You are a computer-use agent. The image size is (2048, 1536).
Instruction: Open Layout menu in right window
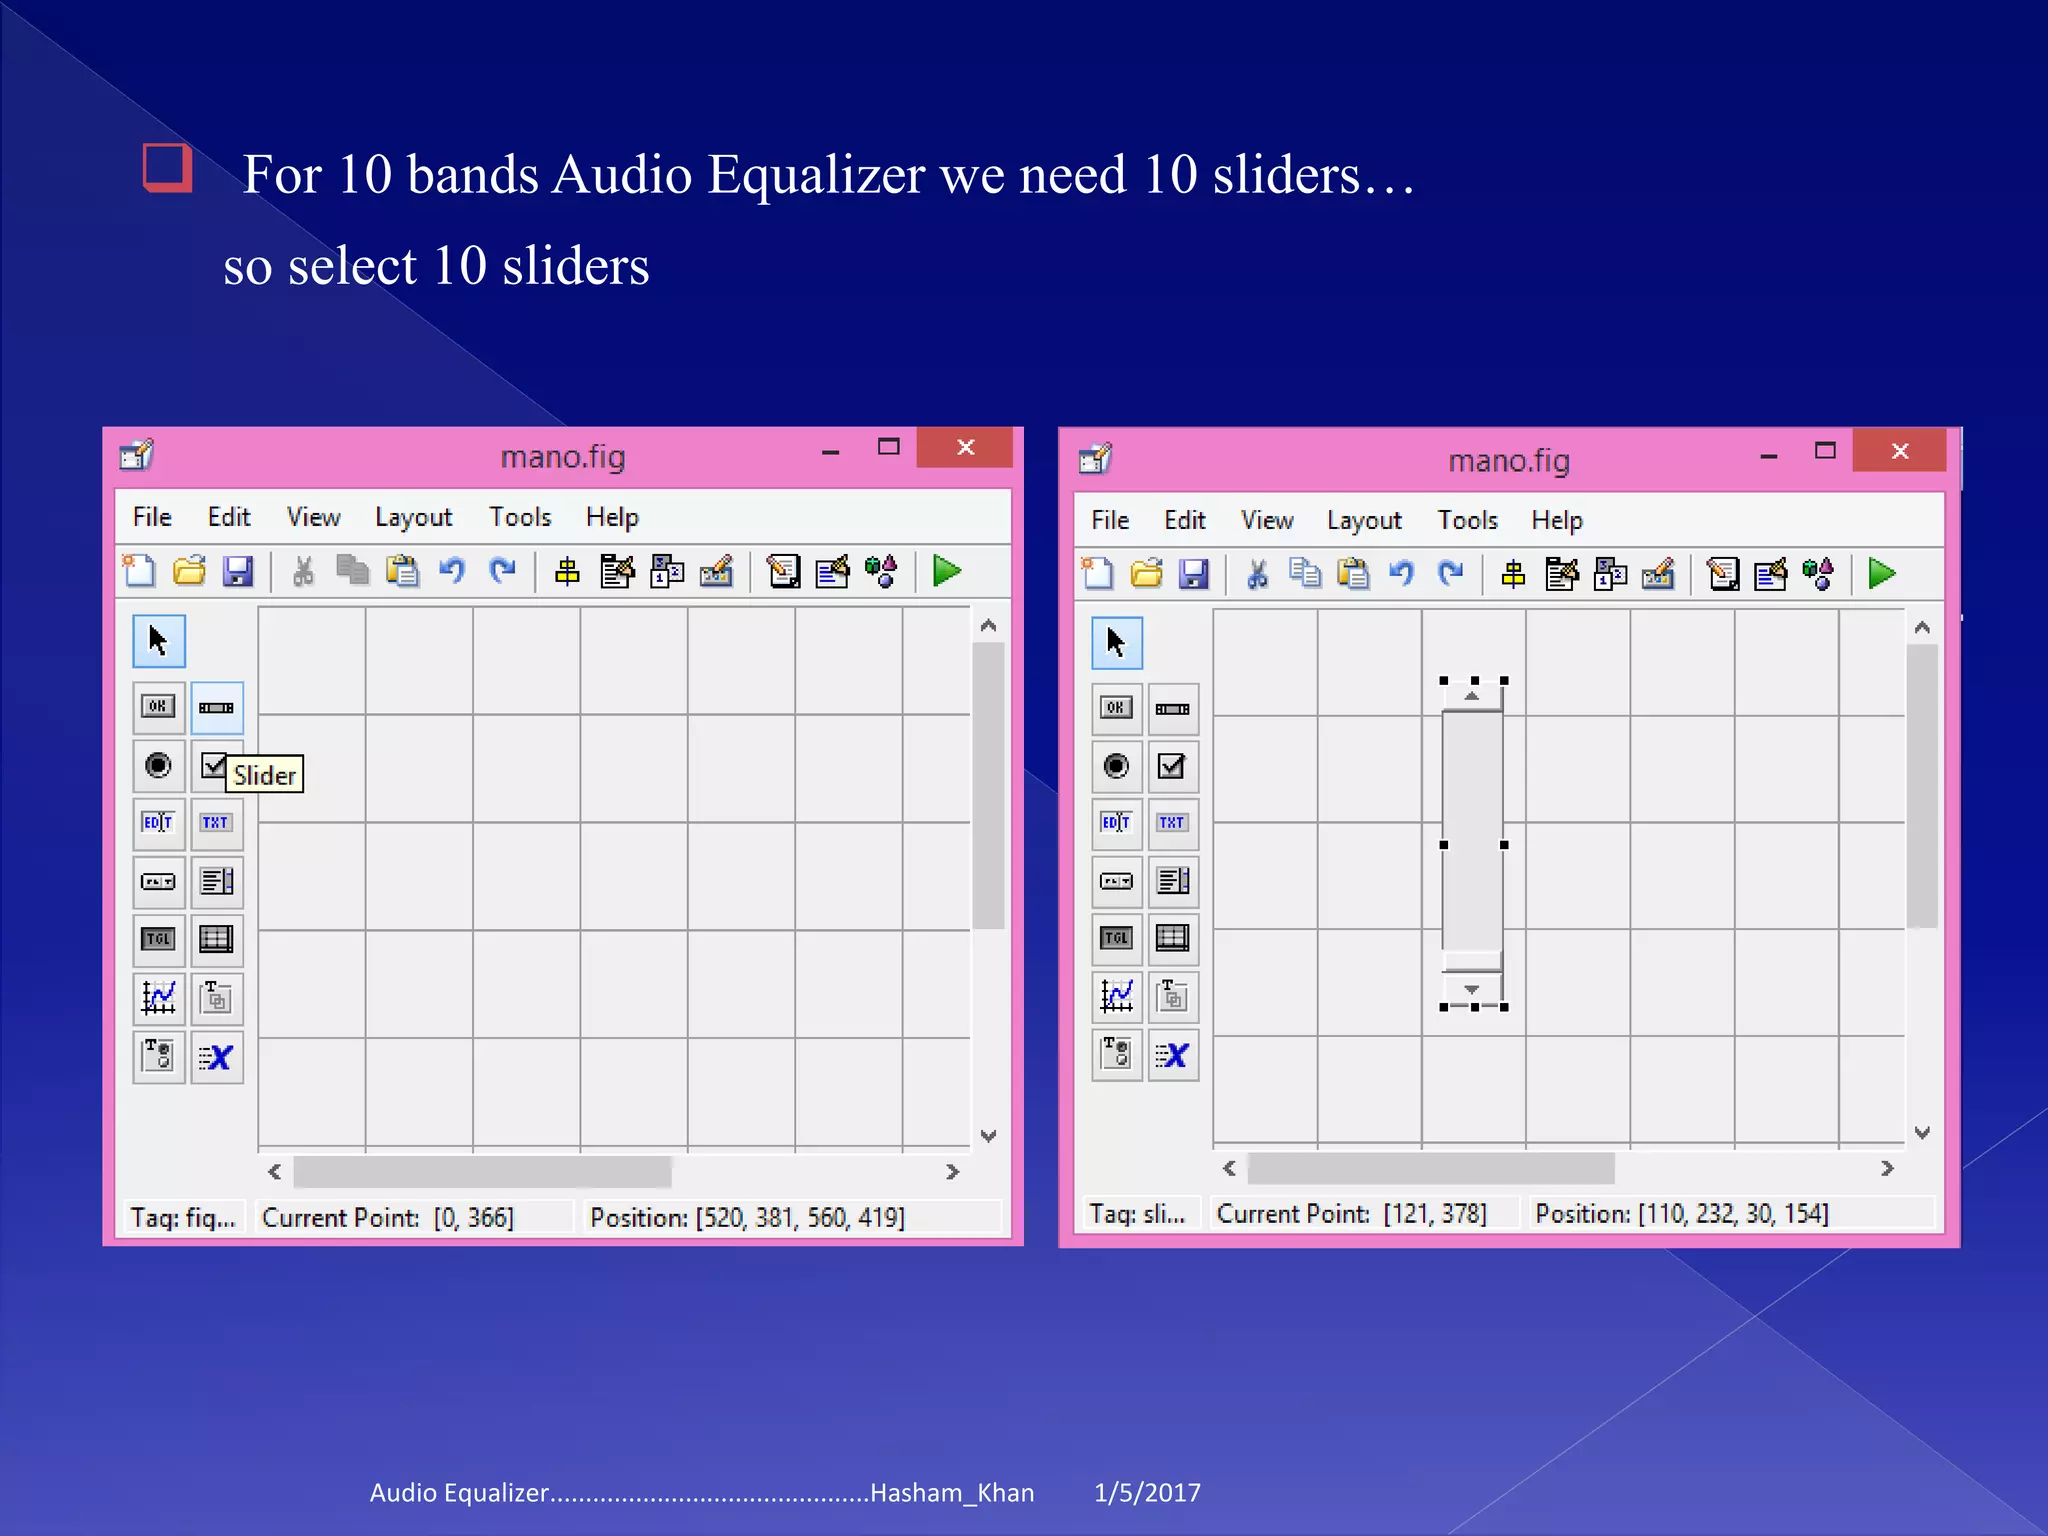1364,520
